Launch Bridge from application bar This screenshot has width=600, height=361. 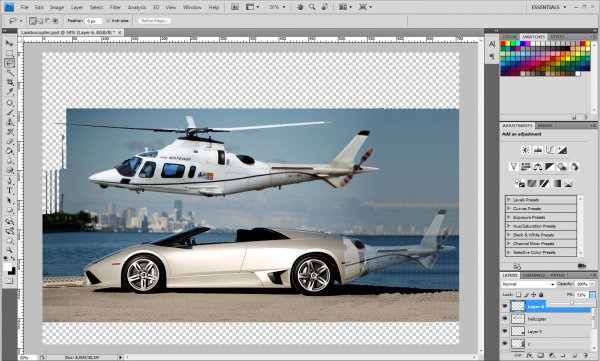click(235, 7)
